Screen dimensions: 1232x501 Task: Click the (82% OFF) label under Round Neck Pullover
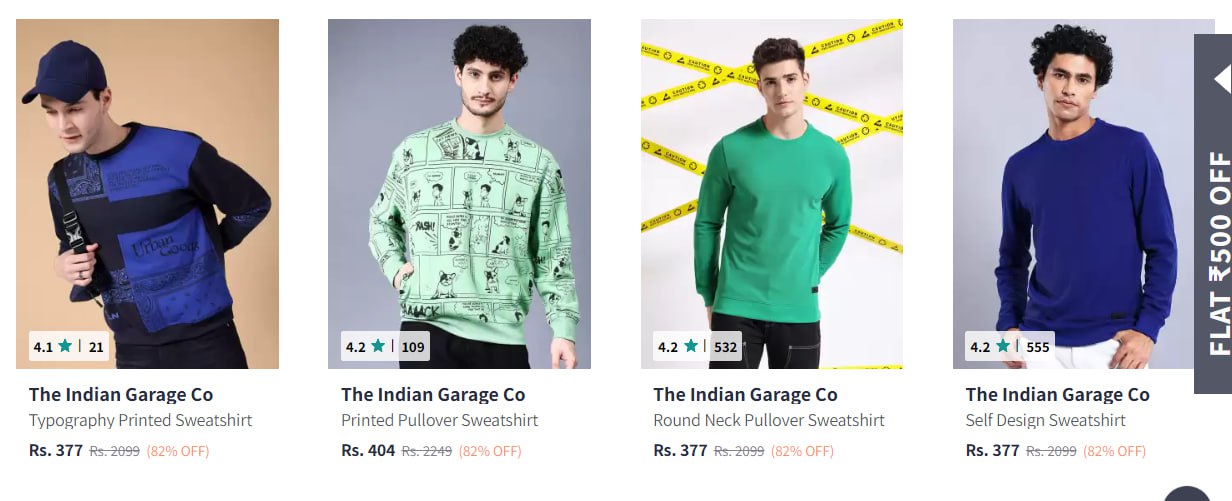[802, 451]
